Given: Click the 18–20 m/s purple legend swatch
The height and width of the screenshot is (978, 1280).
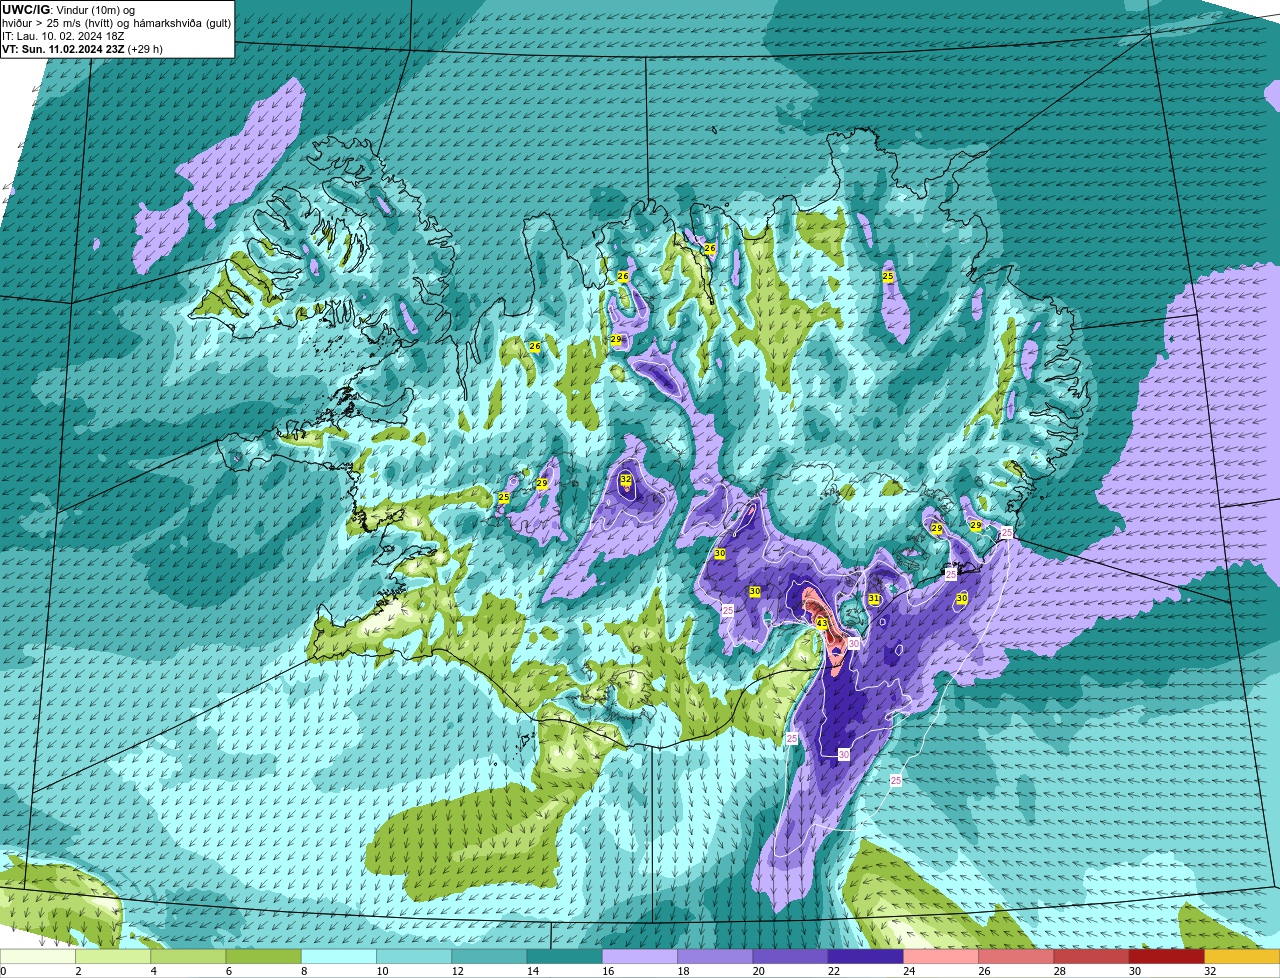Looking at the screenshot, I should pyautogui.click(x=715, y=957).
